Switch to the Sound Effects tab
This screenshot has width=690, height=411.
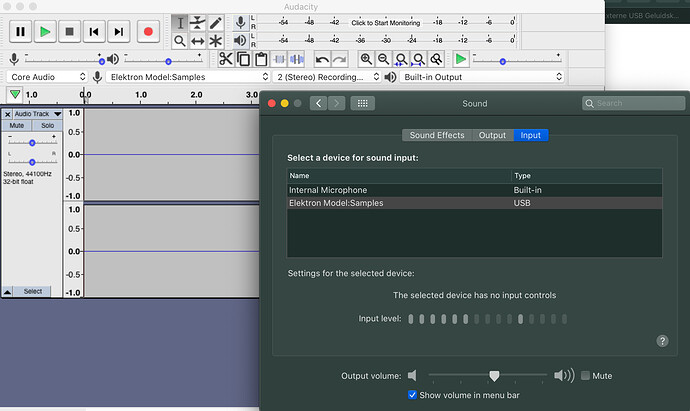pos(437,135)
